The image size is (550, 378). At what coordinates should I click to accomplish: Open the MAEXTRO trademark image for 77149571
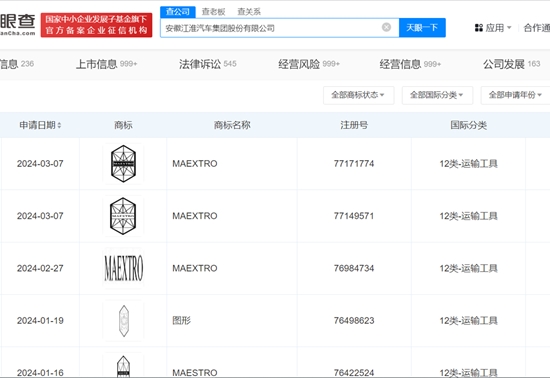click(x=123, y=216)
